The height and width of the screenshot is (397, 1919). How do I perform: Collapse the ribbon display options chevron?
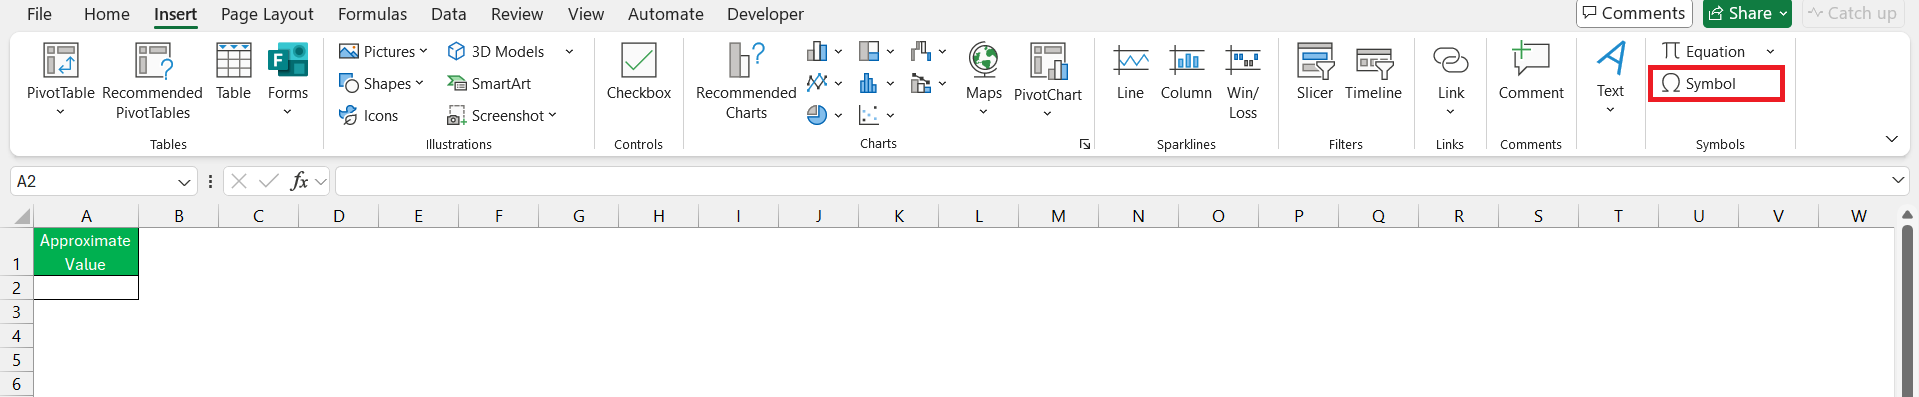pyautogui.click(x=1891, y=139)
